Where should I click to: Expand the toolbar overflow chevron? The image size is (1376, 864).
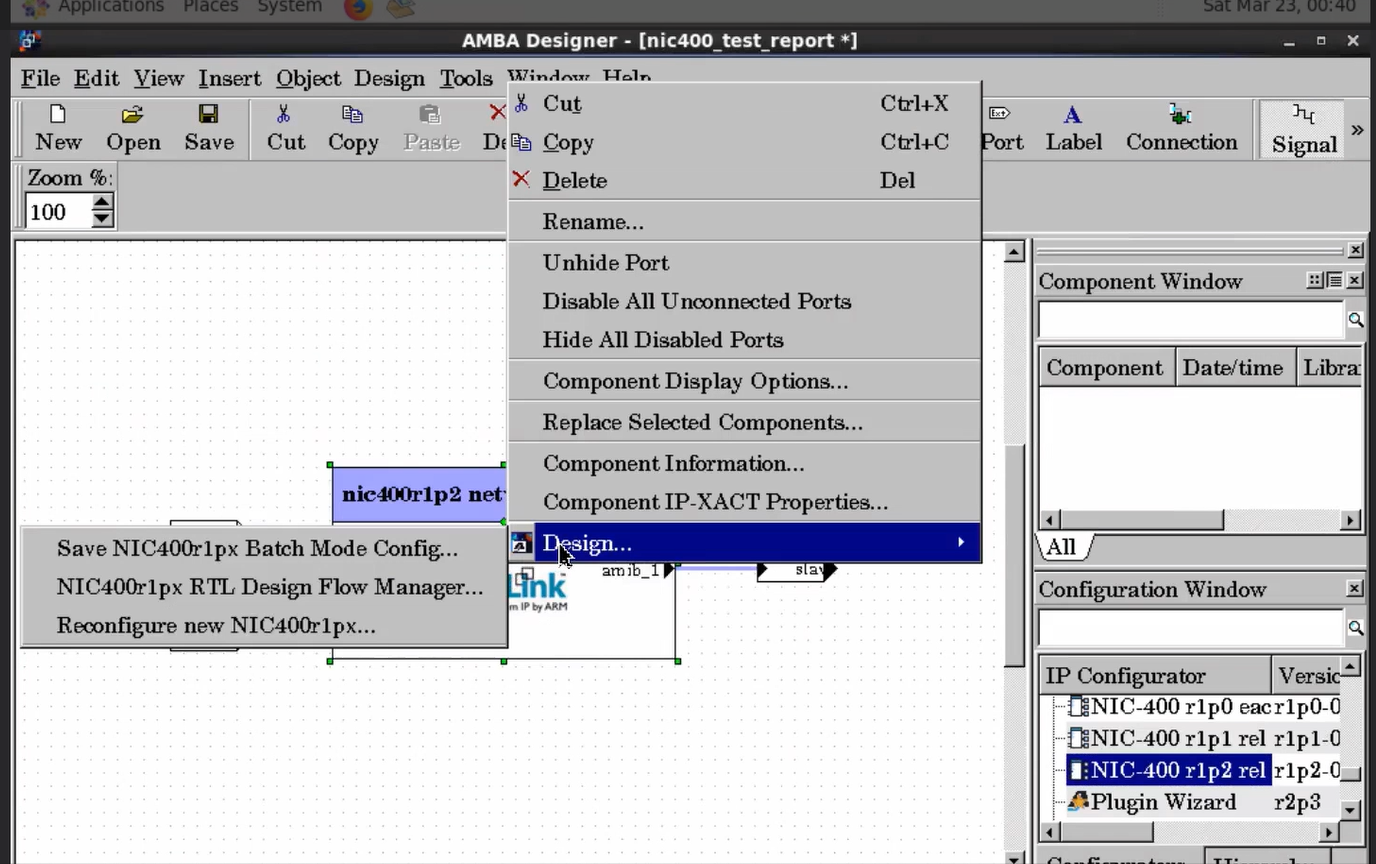1357,129
